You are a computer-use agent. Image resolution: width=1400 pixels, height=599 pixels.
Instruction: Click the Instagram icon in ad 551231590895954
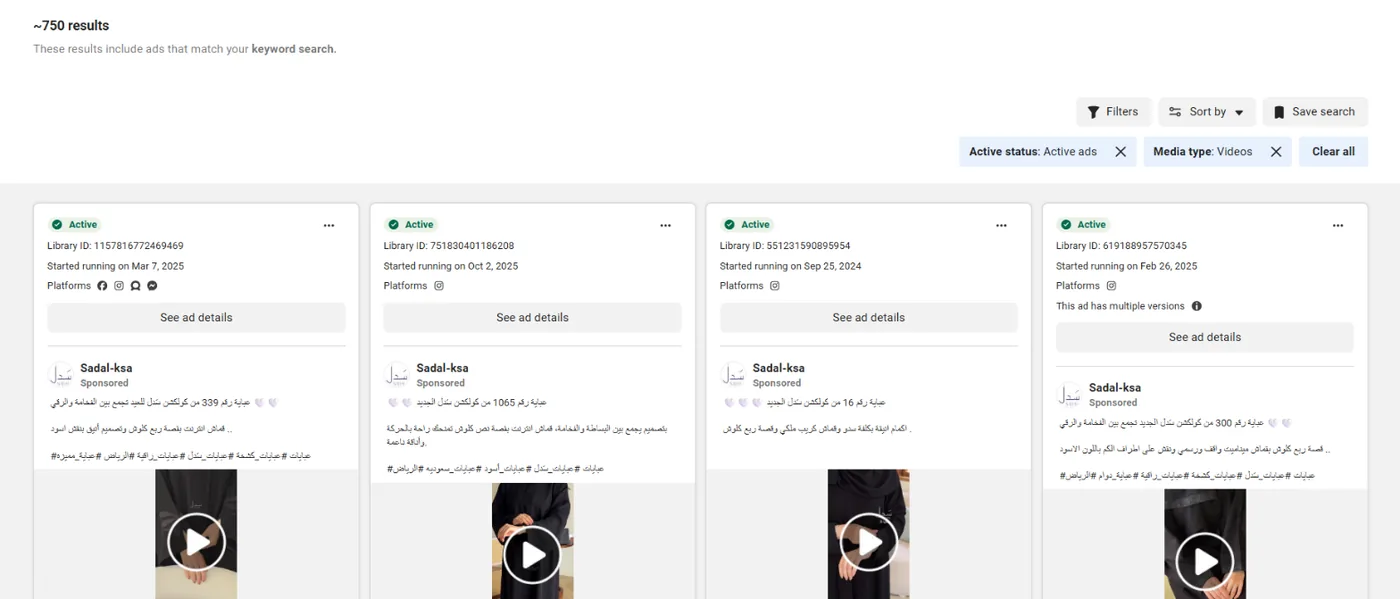774,286
